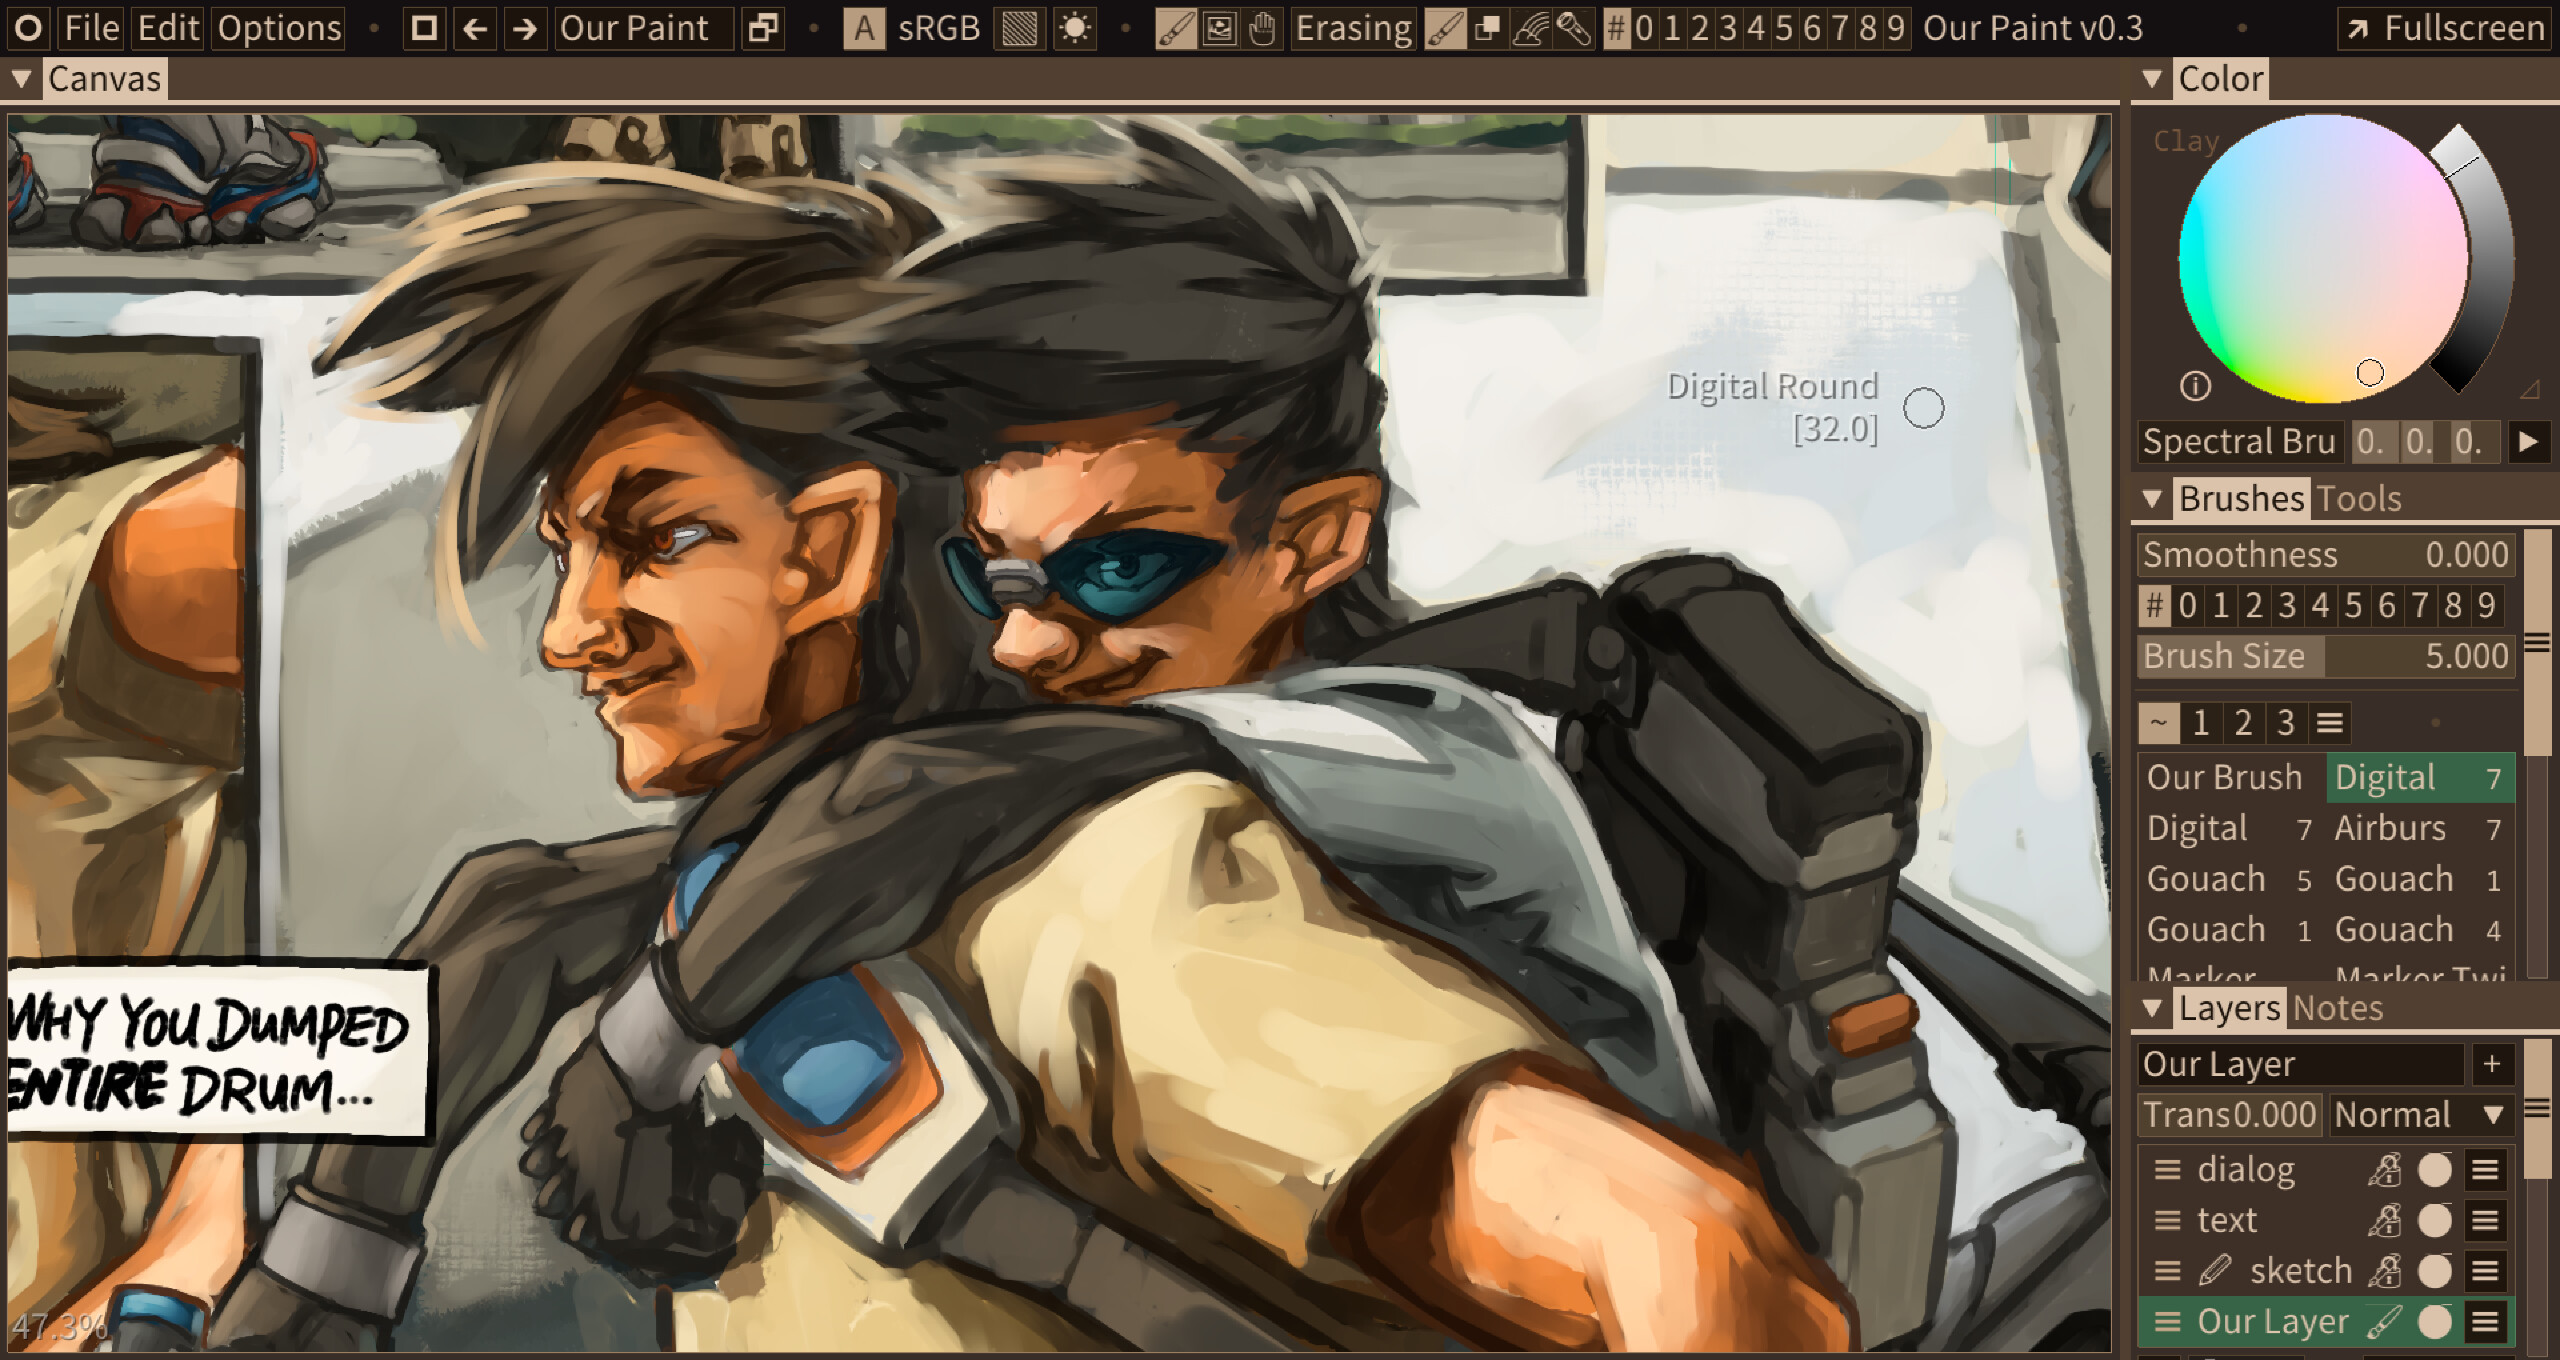Open the Normal blend mode dropdown

pos(2420,1115)
